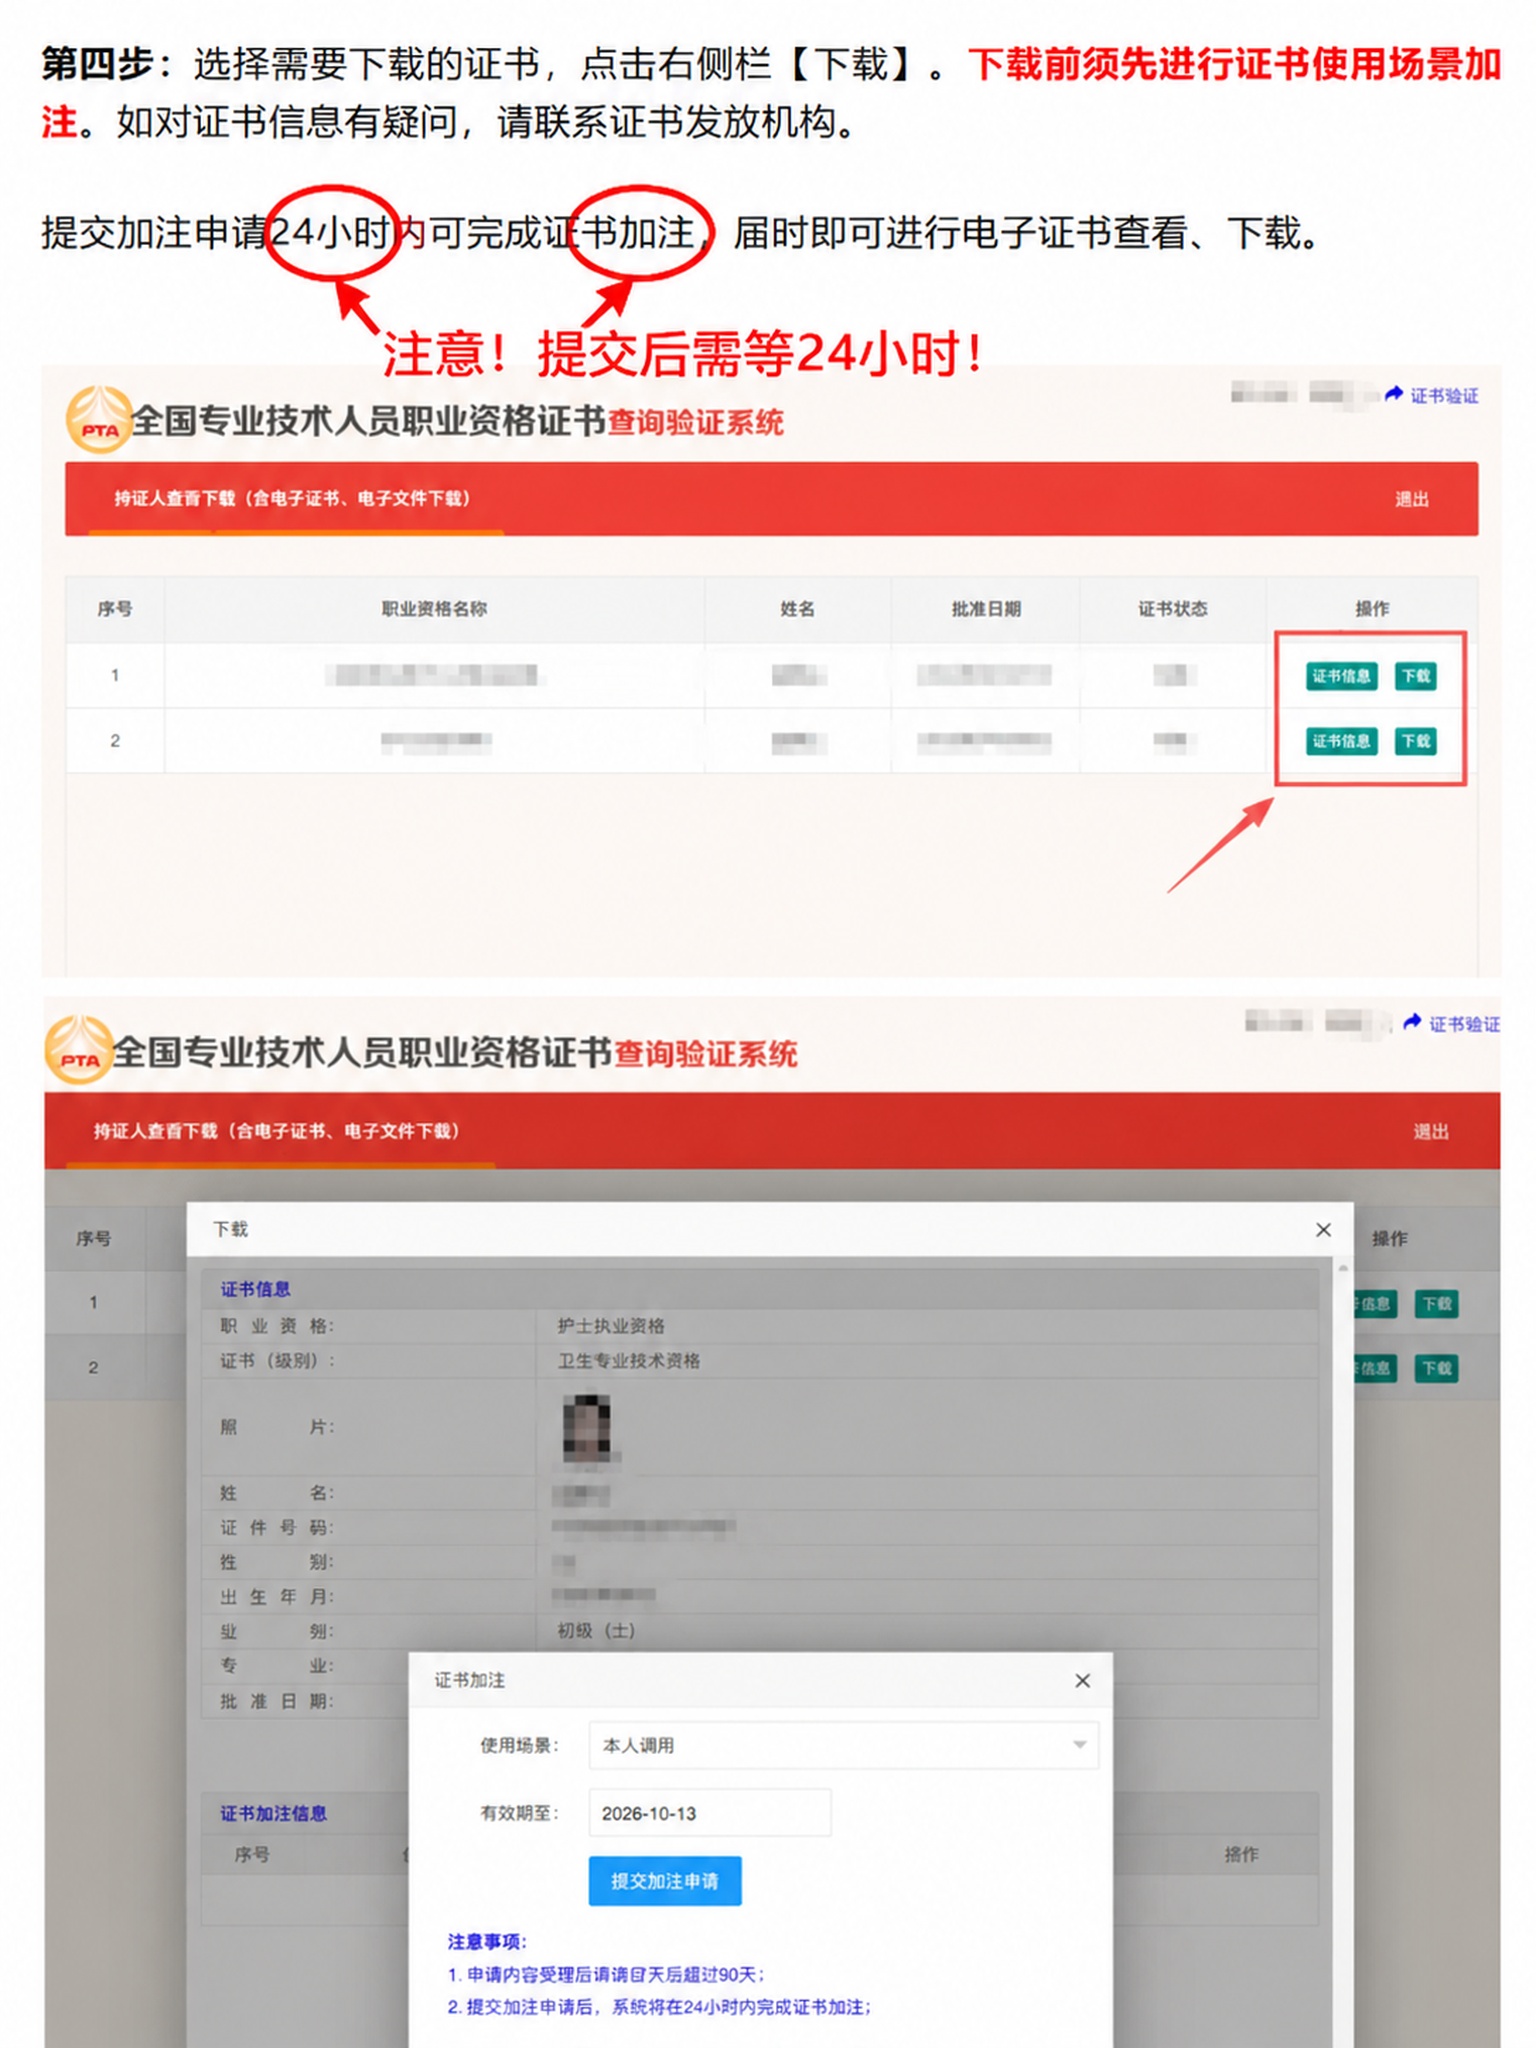
Task: Click 证书信息 button in row 1
Action: click(x=1341, y=676)
